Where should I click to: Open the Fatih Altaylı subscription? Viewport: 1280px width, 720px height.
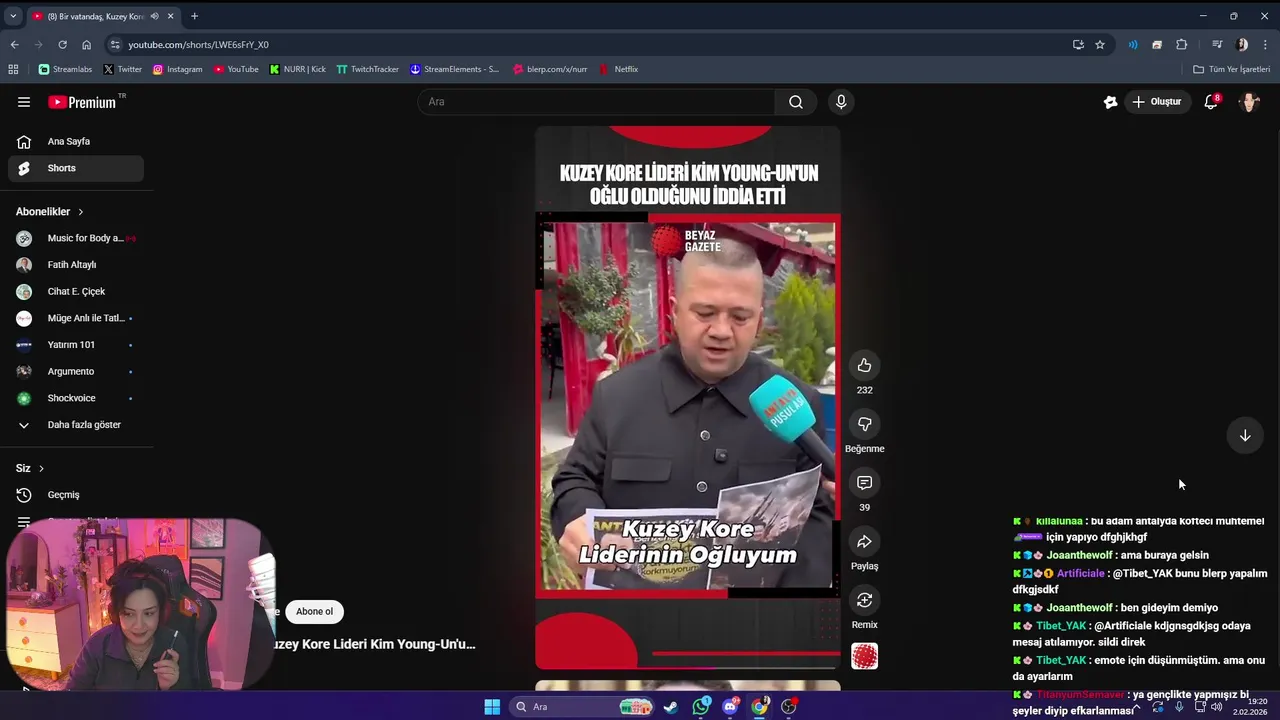[76, 265]
